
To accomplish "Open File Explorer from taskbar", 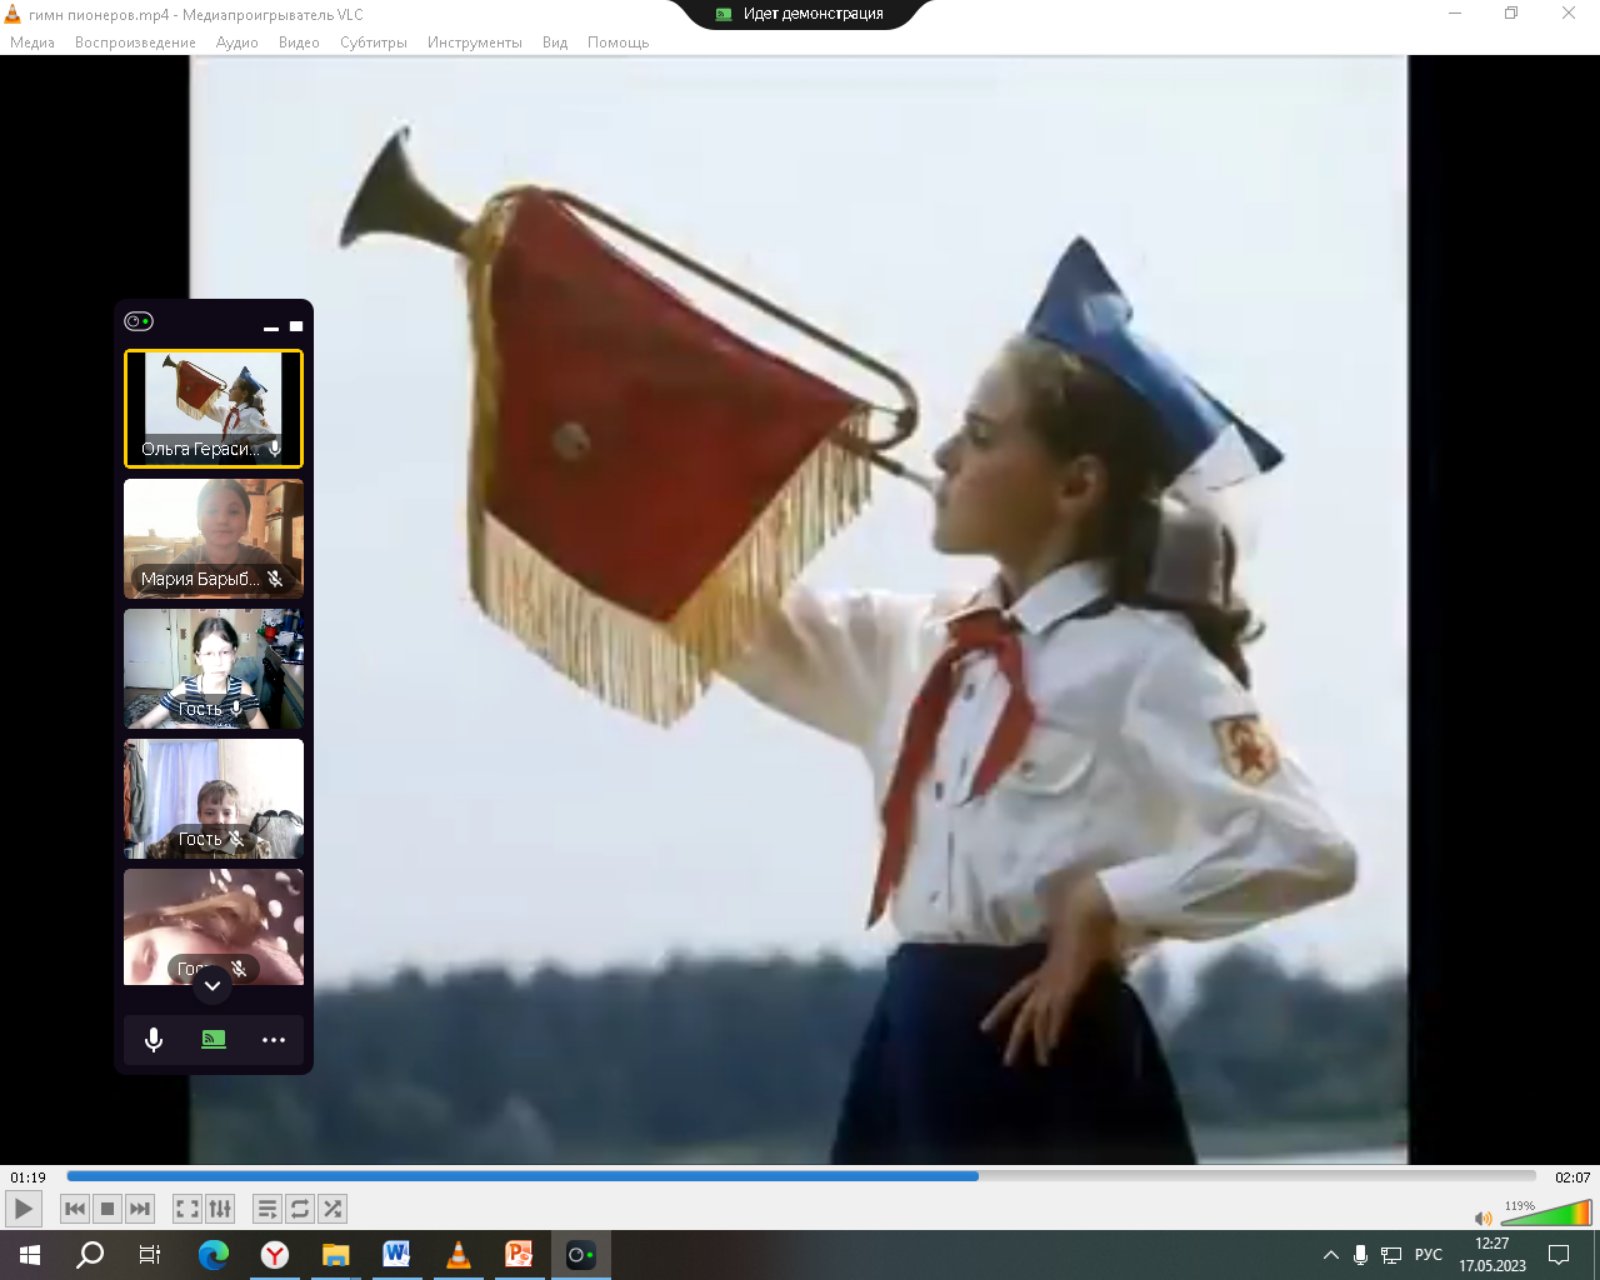I will (335, 1255).
